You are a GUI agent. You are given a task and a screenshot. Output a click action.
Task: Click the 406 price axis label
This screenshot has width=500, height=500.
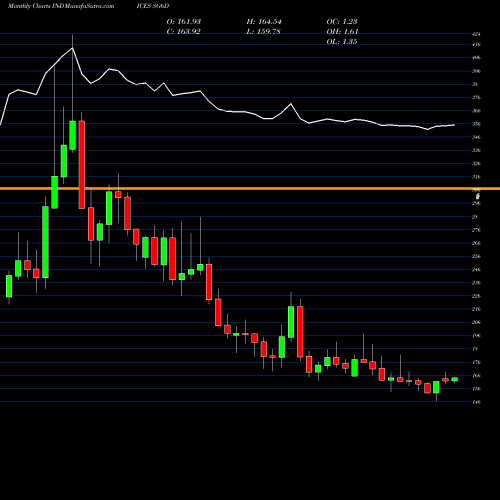click(477, 58)
